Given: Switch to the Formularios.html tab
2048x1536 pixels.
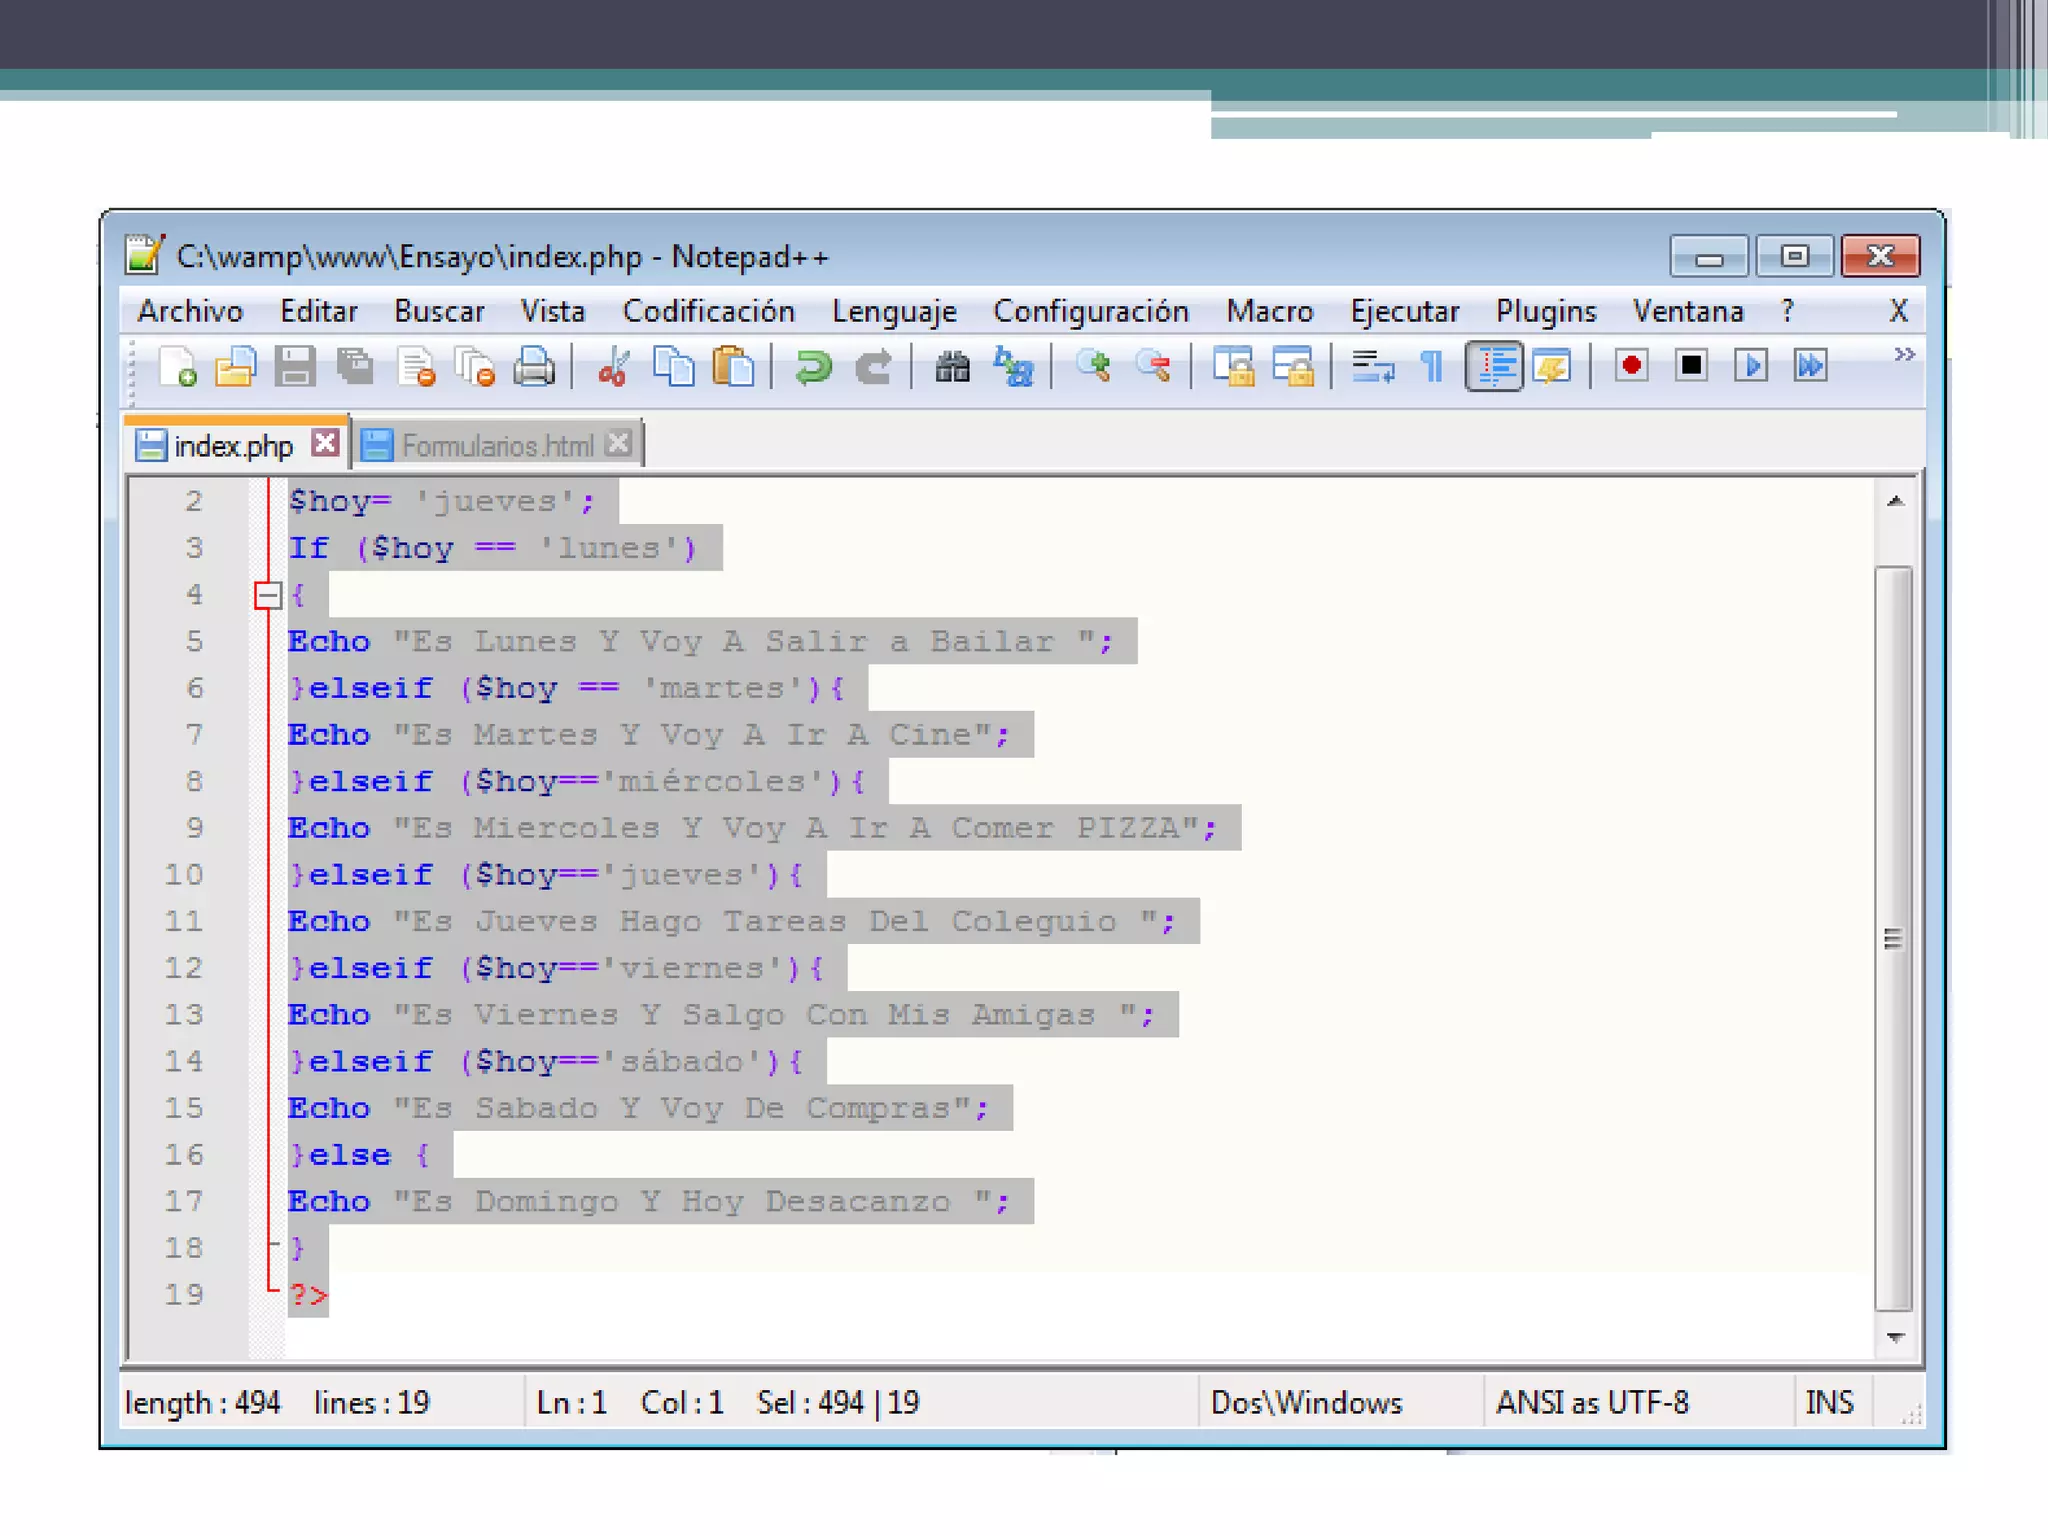Looking at the screenshot, I should pos(497,445).
